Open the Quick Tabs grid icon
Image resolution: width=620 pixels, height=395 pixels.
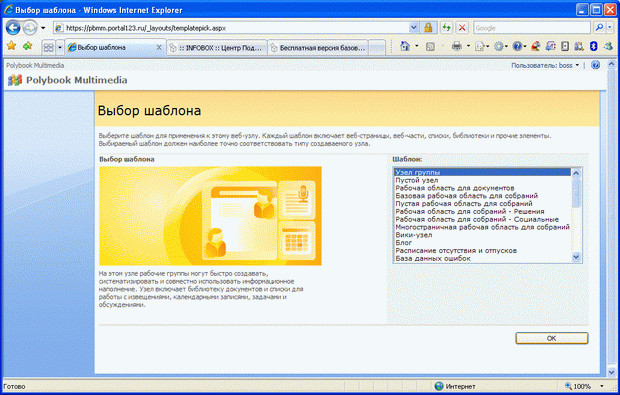[x=48, y=47]
